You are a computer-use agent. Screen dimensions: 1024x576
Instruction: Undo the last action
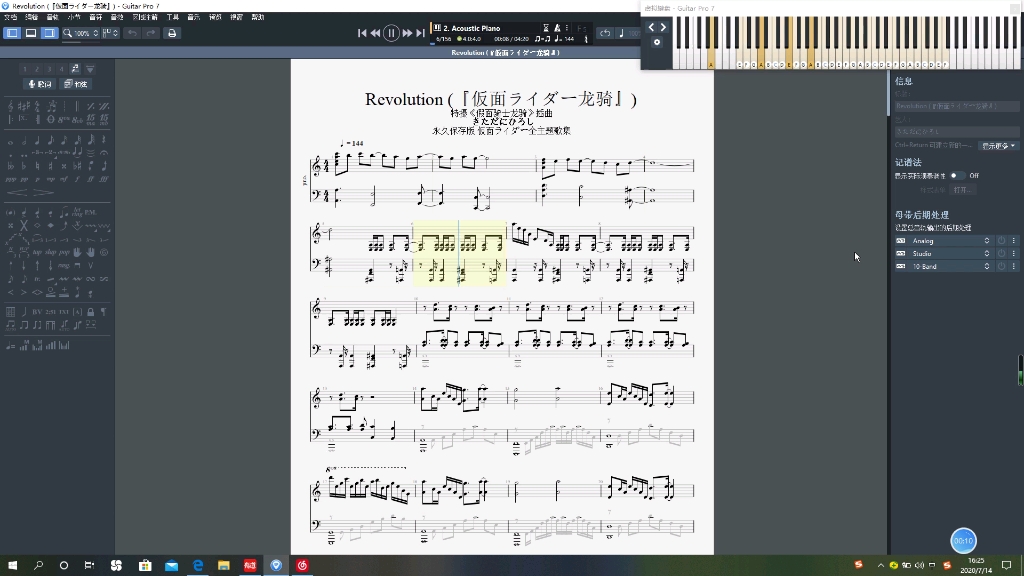[x=133, y=33]
